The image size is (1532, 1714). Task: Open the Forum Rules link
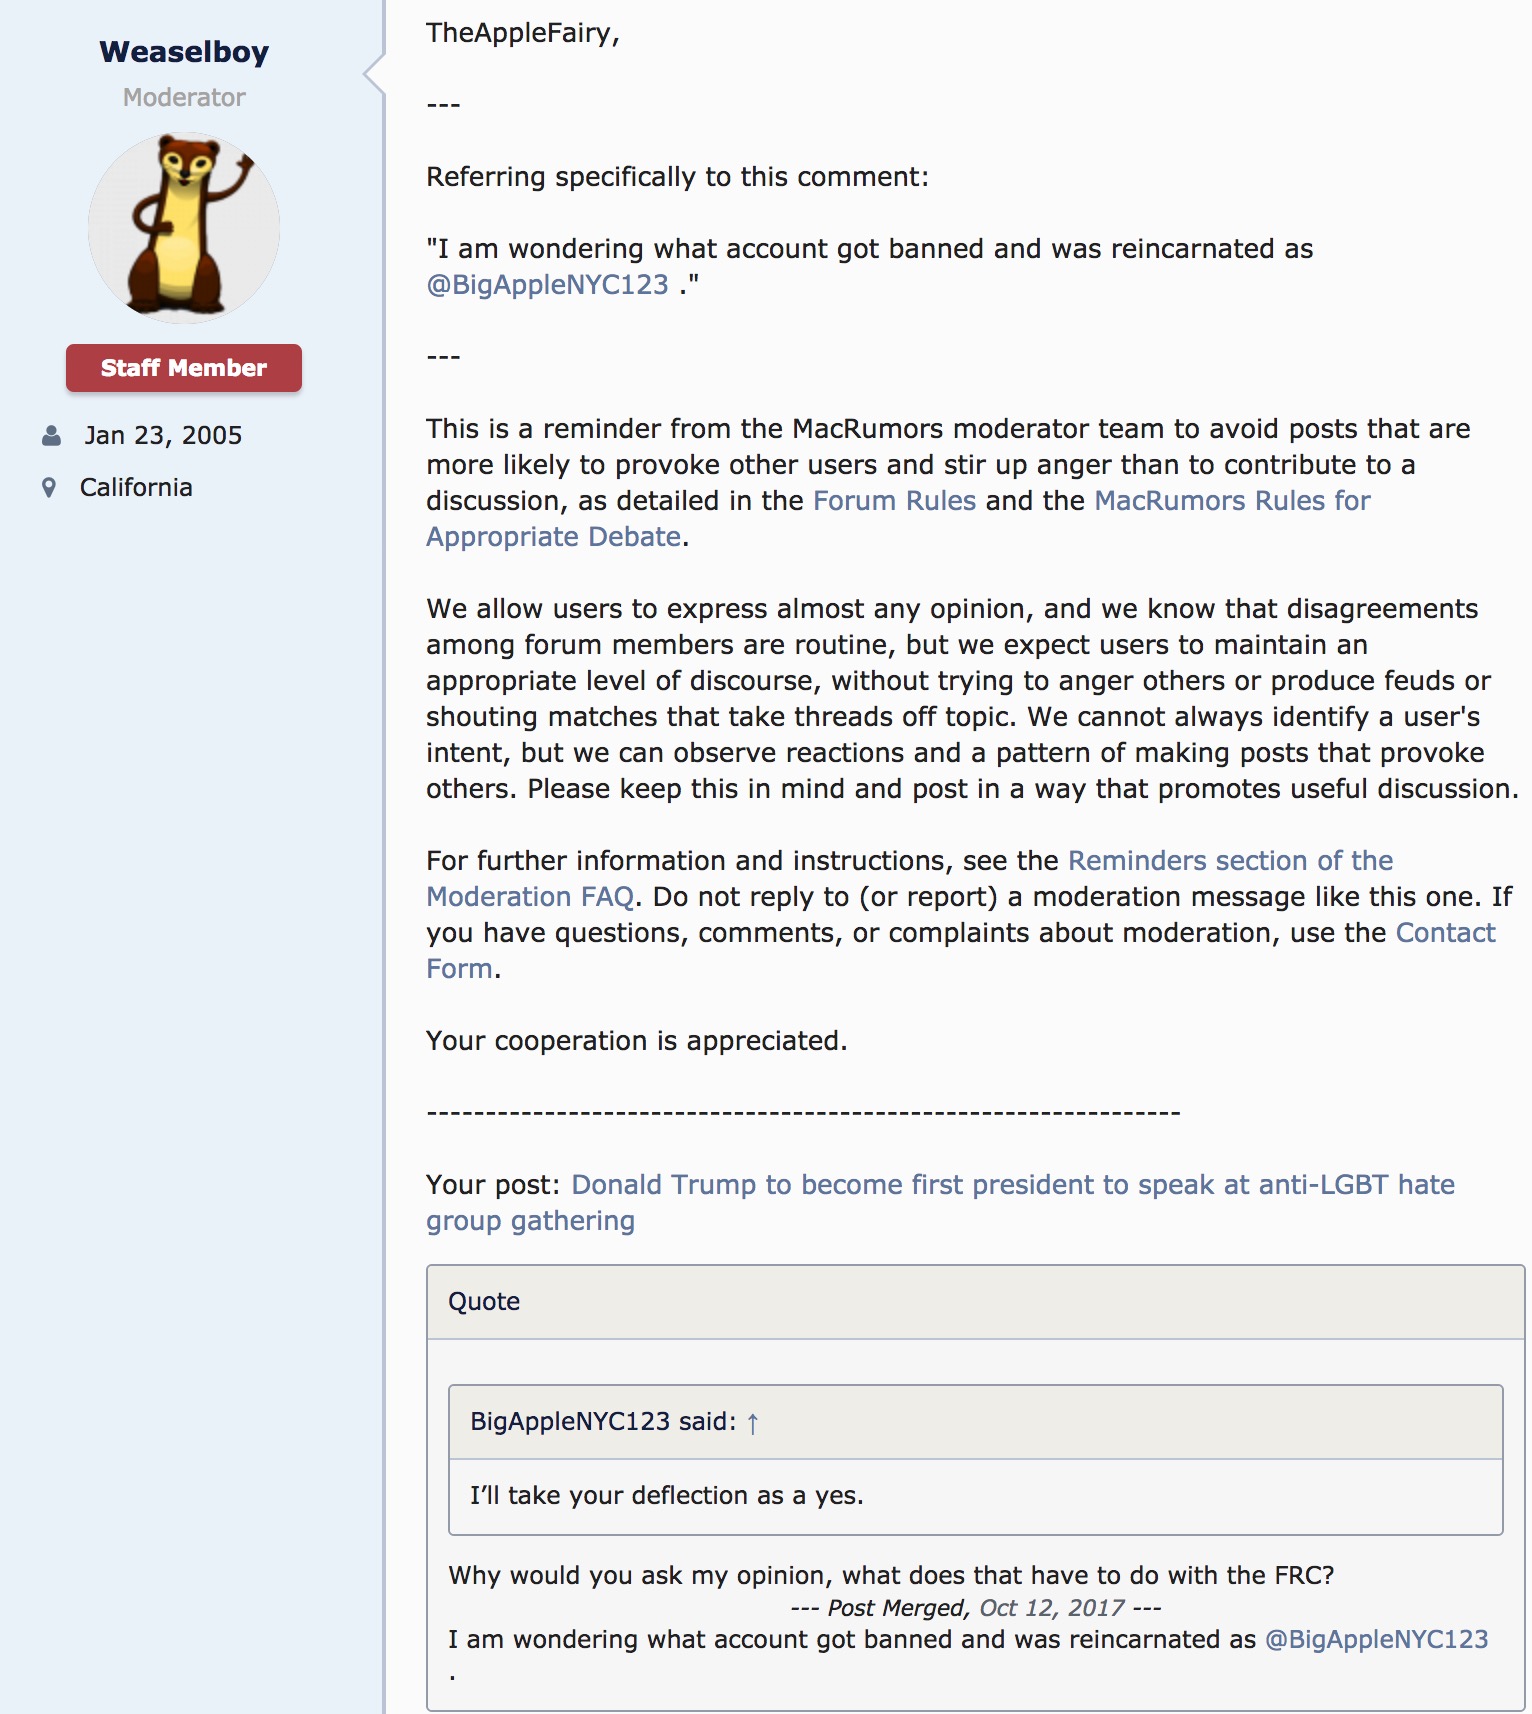coord(894,501)
